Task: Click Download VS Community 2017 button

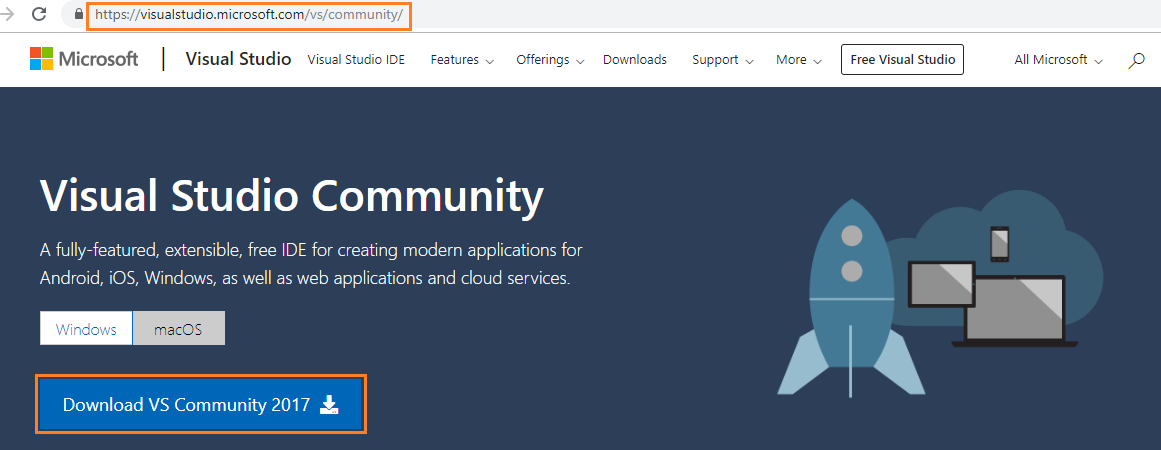Action: pos(201,404)
